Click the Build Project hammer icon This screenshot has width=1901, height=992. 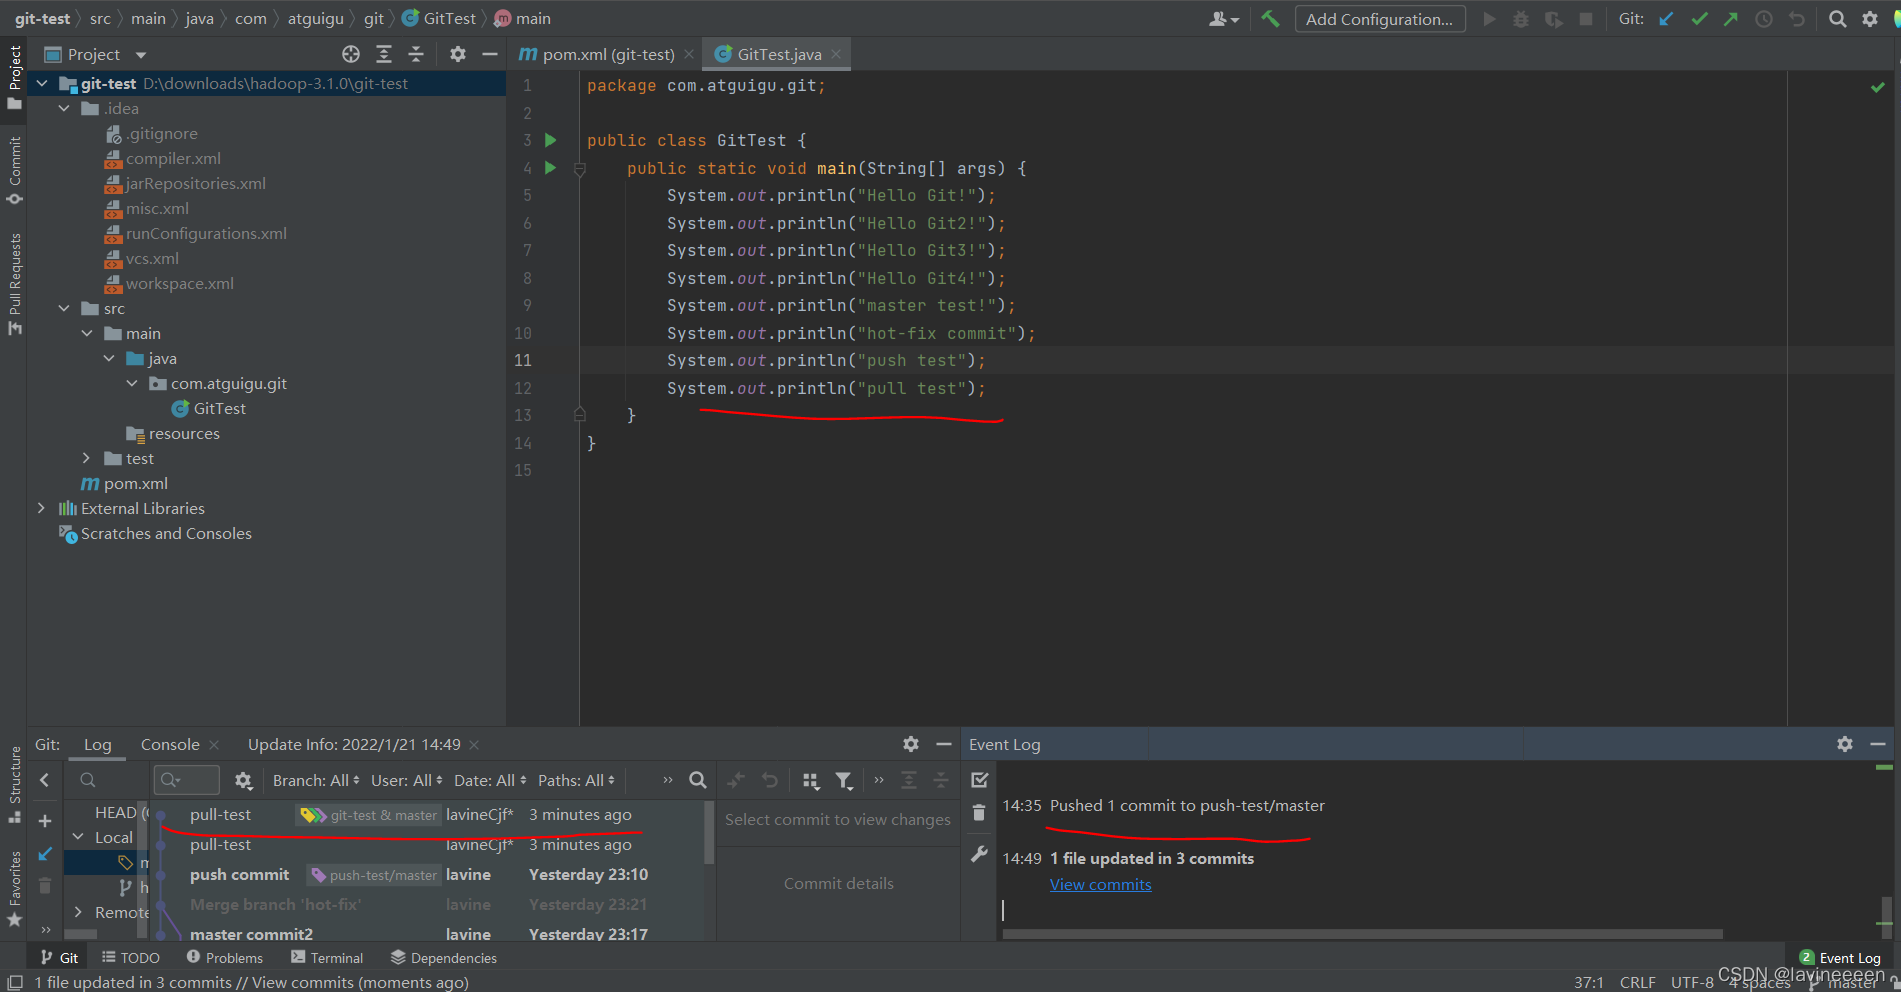[1270, 18]
